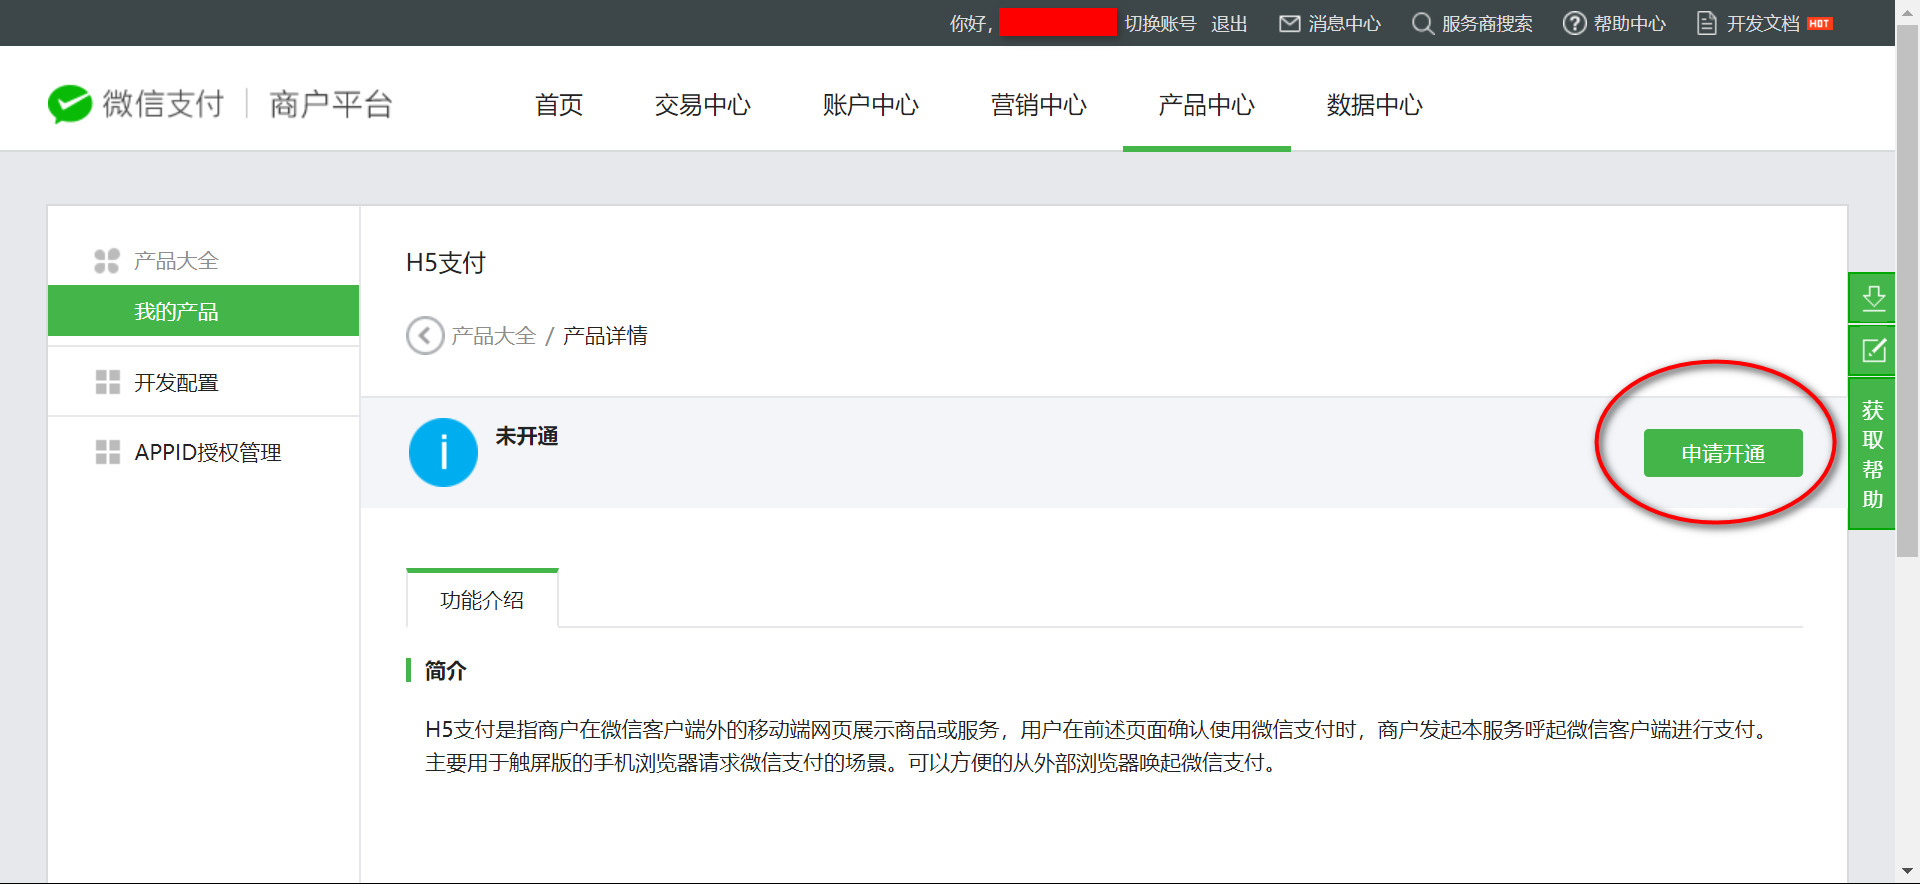The width and height of the screenshot is (1920, 884).
Task: Click the edit feedback icon in the right floating bar
Action: [1873, 350]
